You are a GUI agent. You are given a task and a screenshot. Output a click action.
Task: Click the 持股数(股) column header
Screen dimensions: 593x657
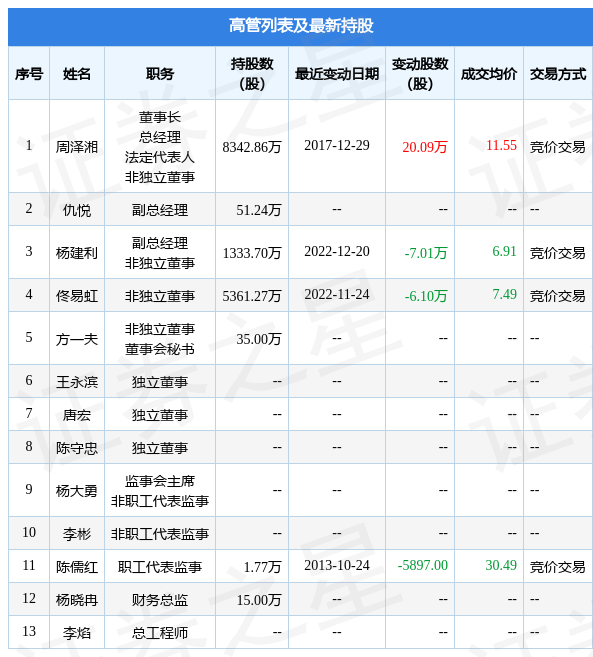pos(252,73)
